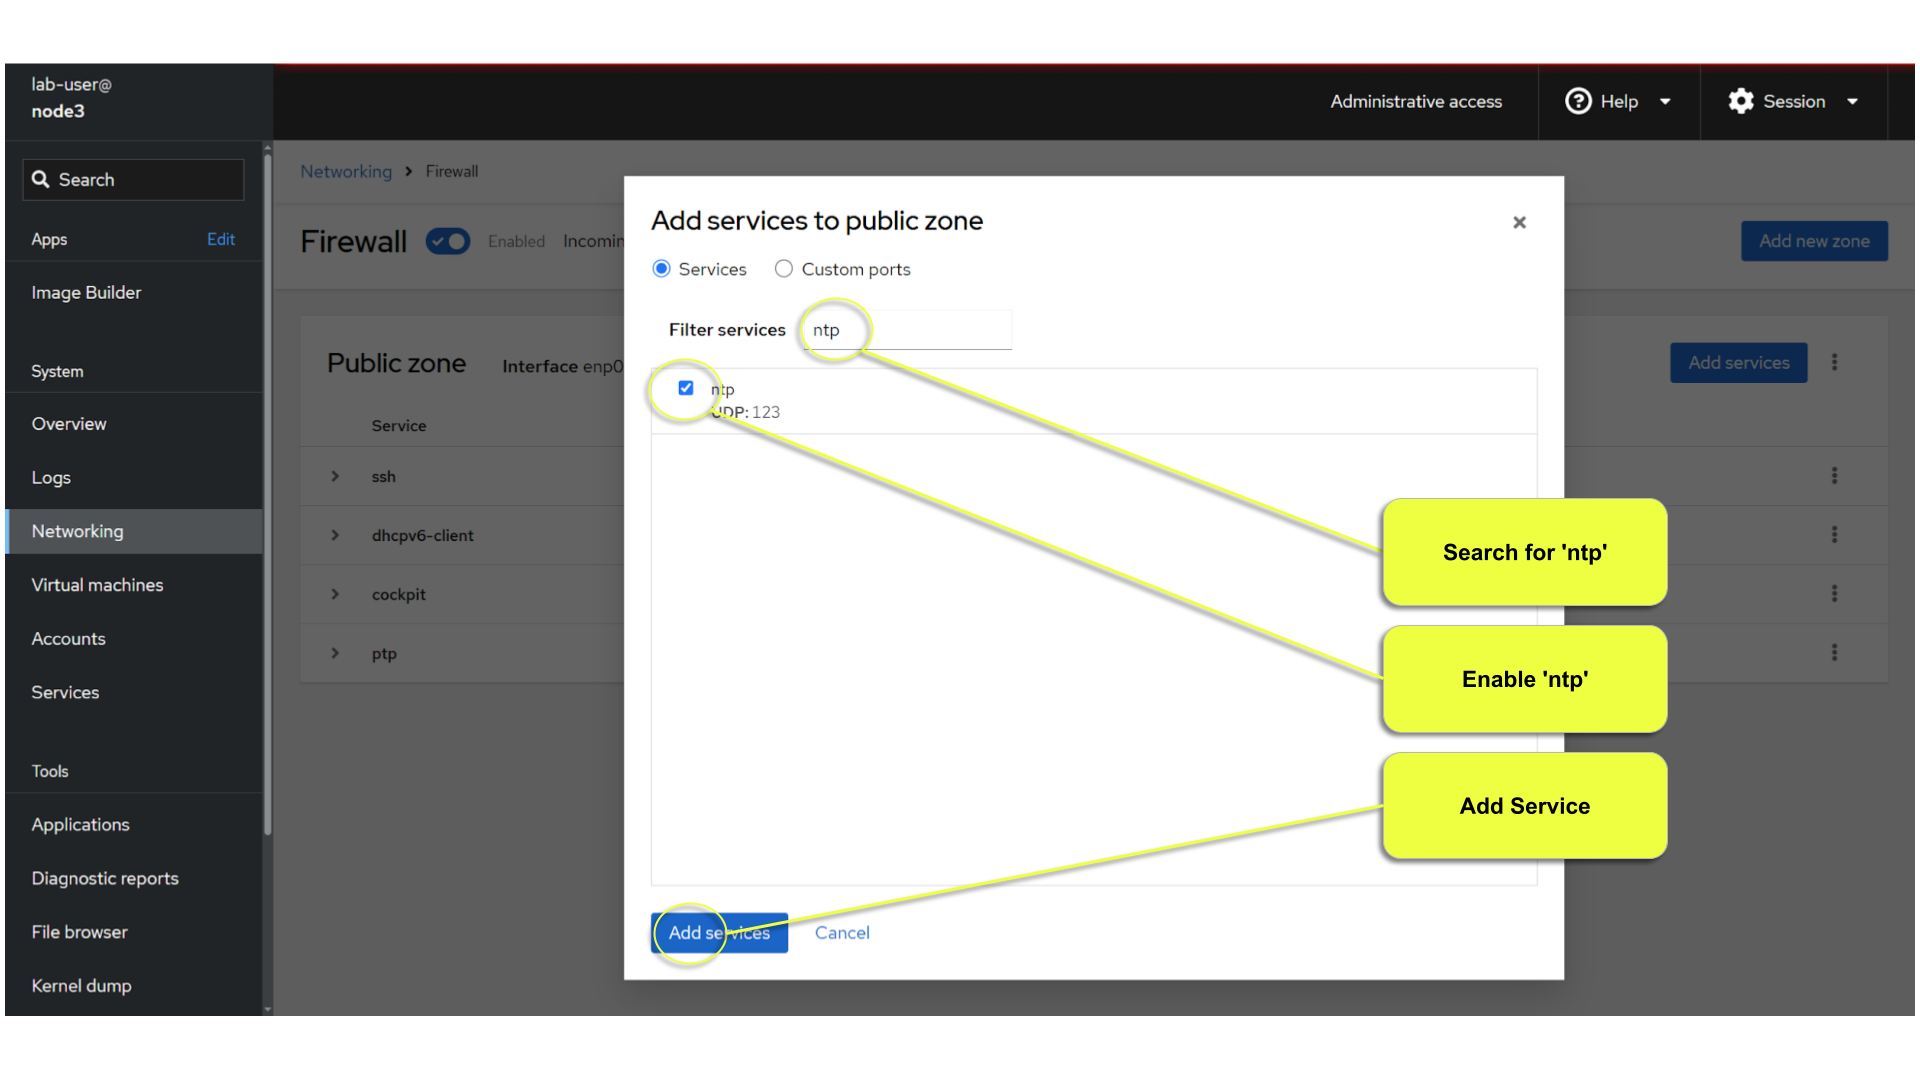Click the blue Add services dialog button
The image size is (1920, 1080).
[719, 933]
